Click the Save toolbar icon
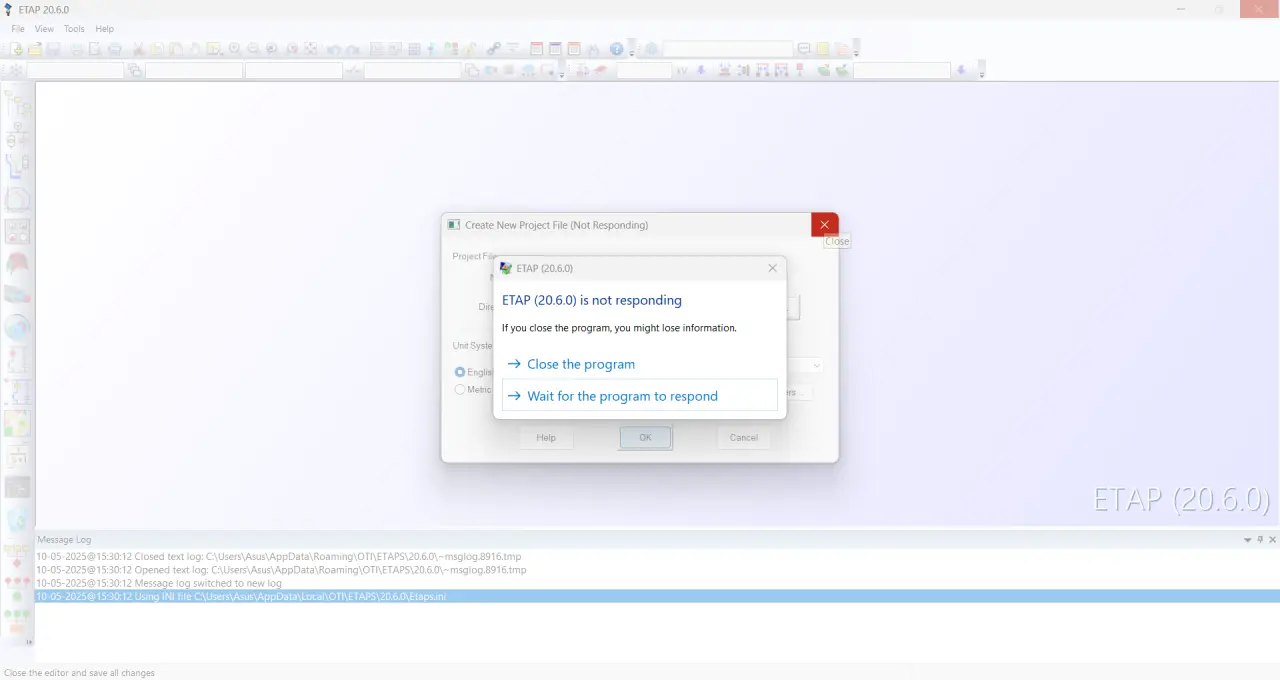 [53, 49]
